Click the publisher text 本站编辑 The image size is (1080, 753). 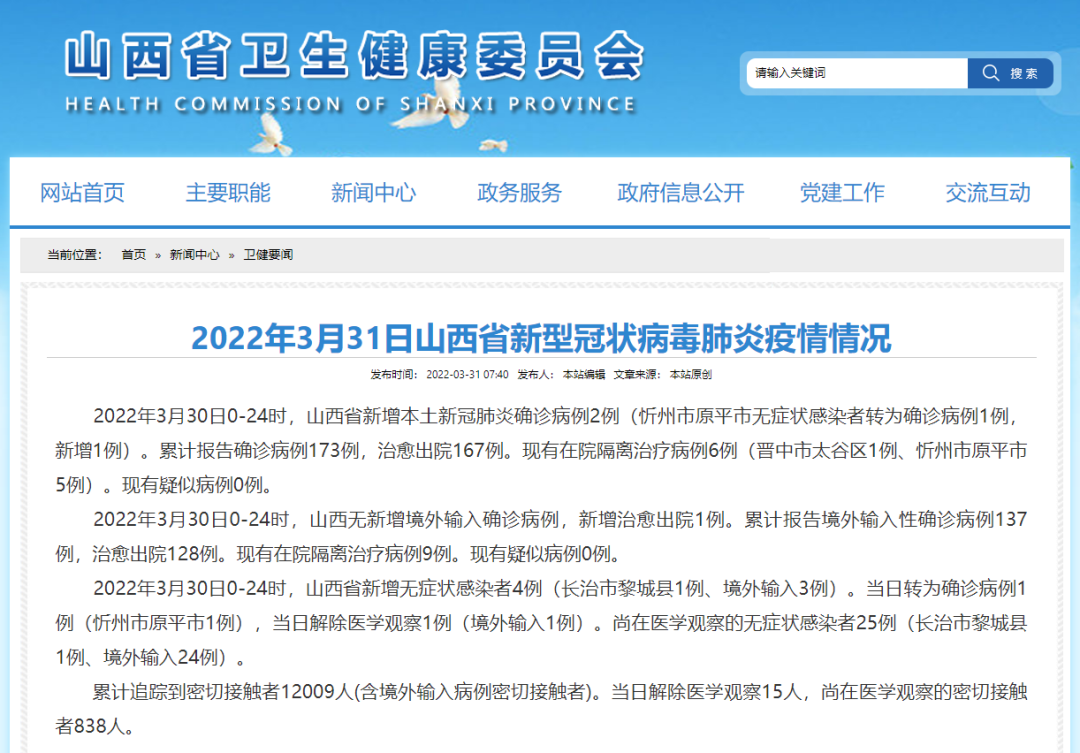[583, 375]
